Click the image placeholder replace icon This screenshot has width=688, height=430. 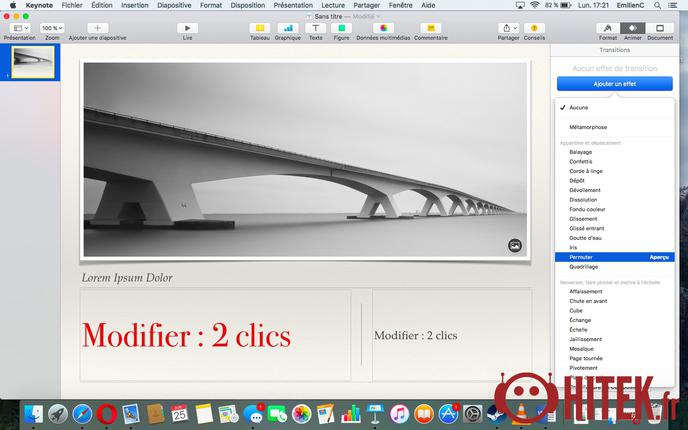[515, 245]
